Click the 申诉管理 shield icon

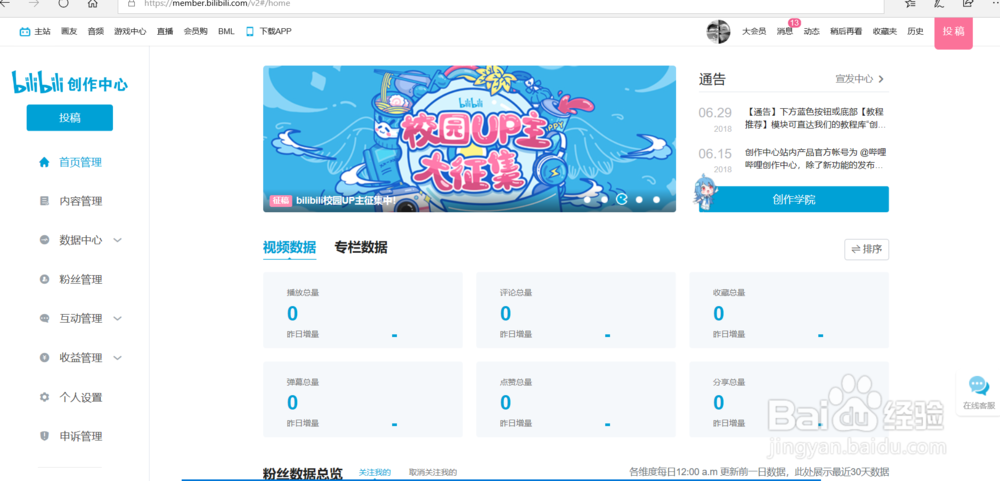point(44,436)
